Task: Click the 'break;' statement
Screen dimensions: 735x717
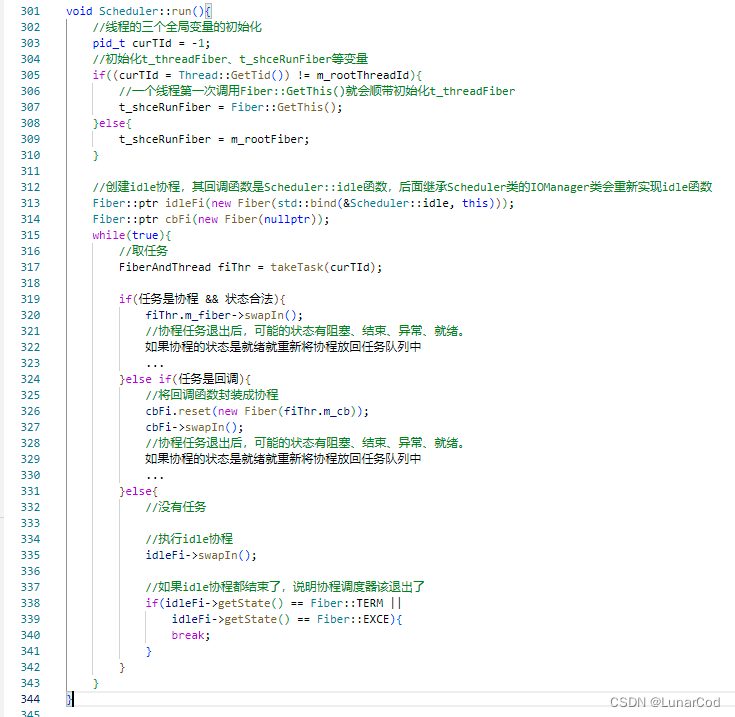Action: pyautogui.click(x=191, y=635)
